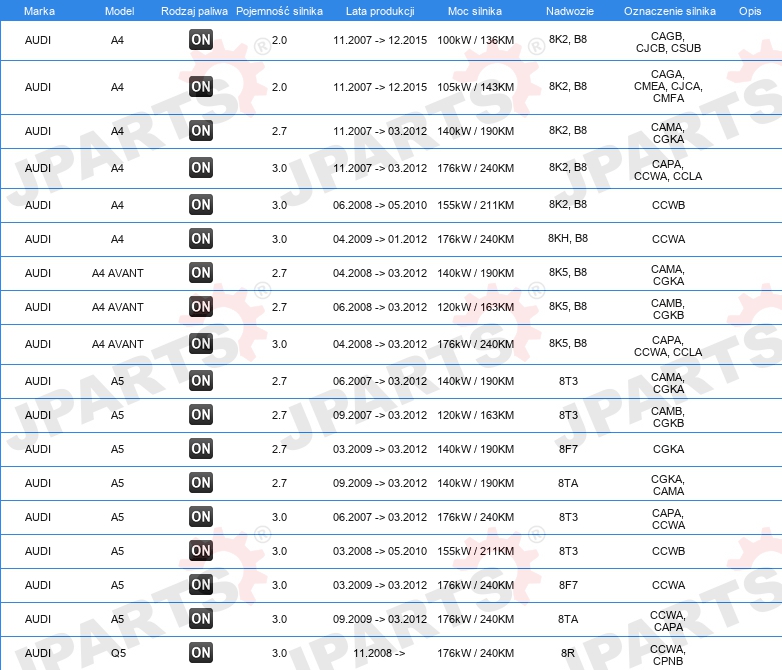Click the Oznaczenie silnika column header
This screenshot has height=670, width=782.
pyautogui.click(x=669, y=11)
